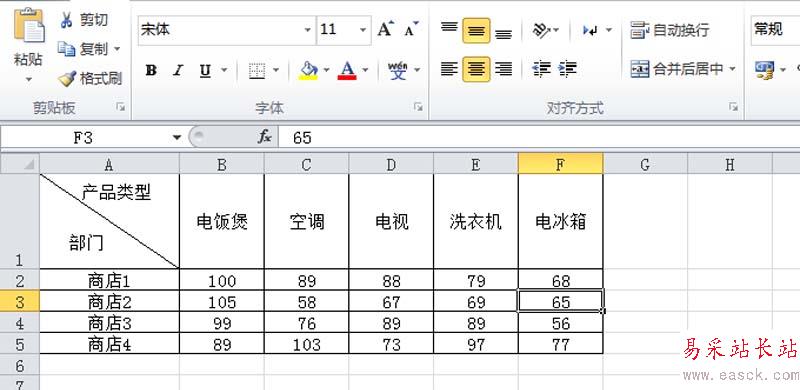
Task: Click the 洗衣机 header cell
Action: pyautogui.click(x=476, y=222)
